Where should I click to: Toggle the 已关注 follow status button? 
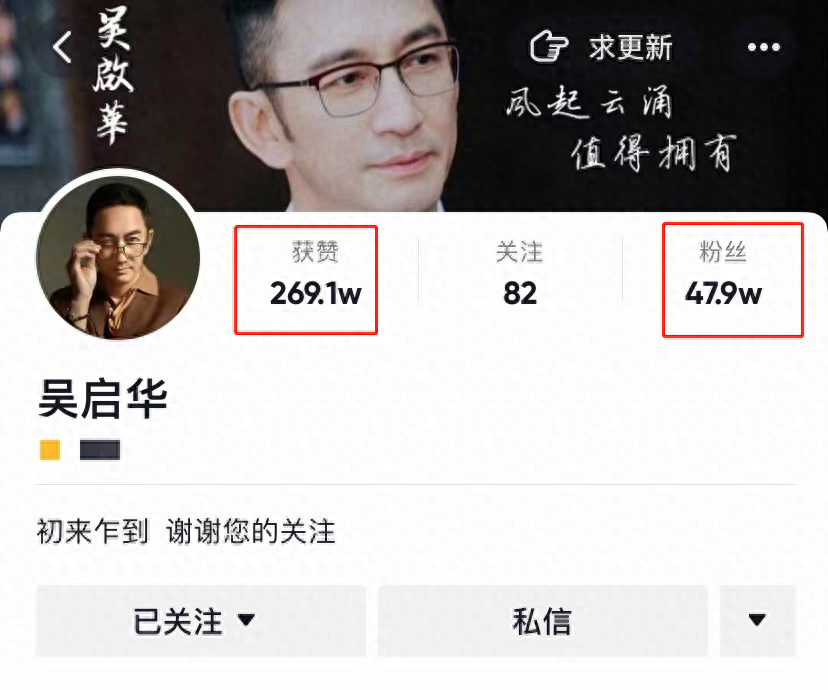pos(201,621)
